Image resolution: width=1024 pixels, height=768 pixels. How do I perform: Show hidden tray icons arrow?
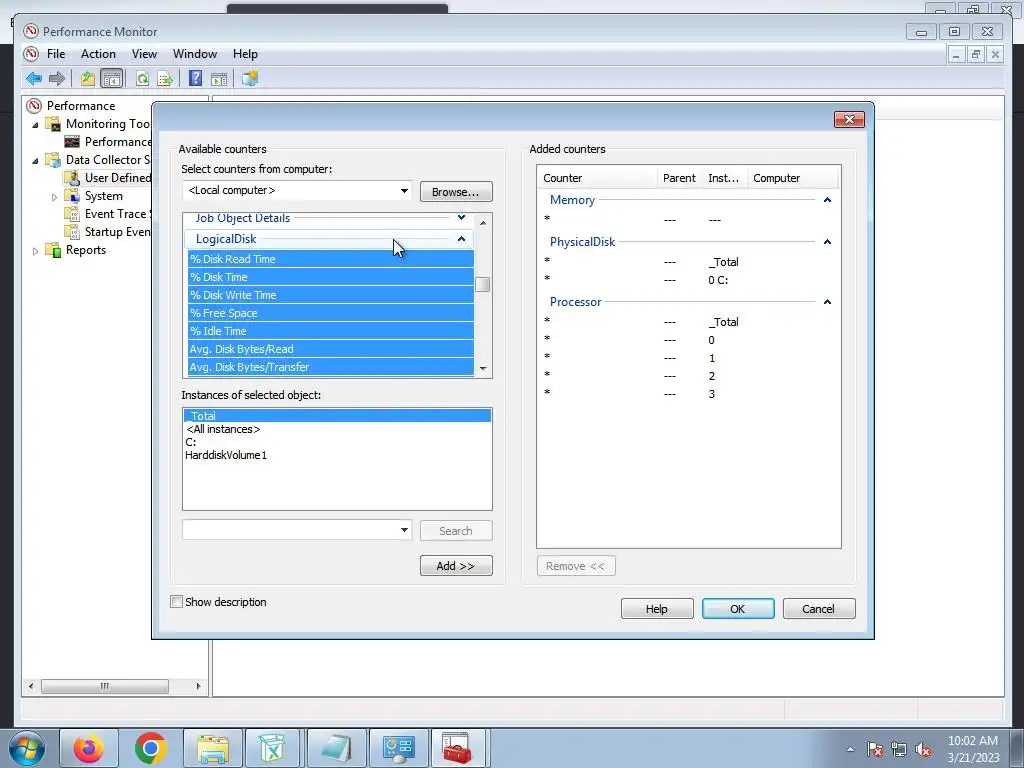point(850,749)
